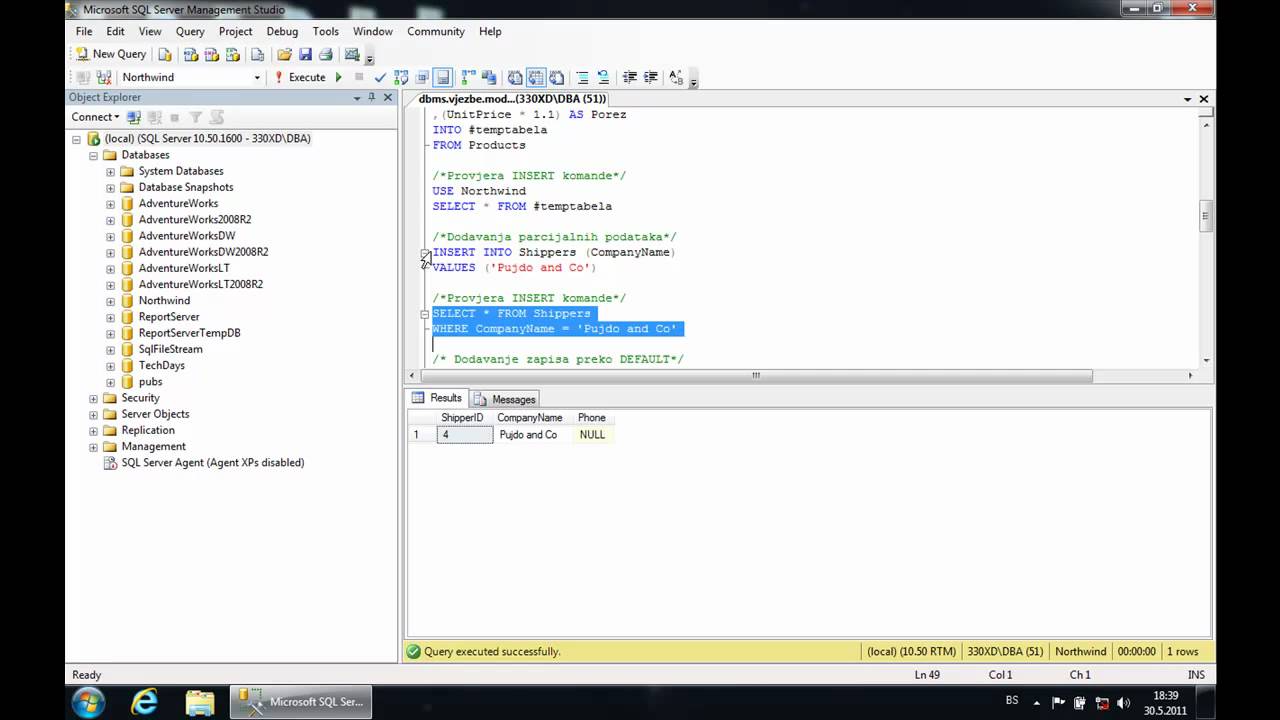Click the Object Explorer filter icon
This screenshot has width=1280, height=720.
pos(196,117)
